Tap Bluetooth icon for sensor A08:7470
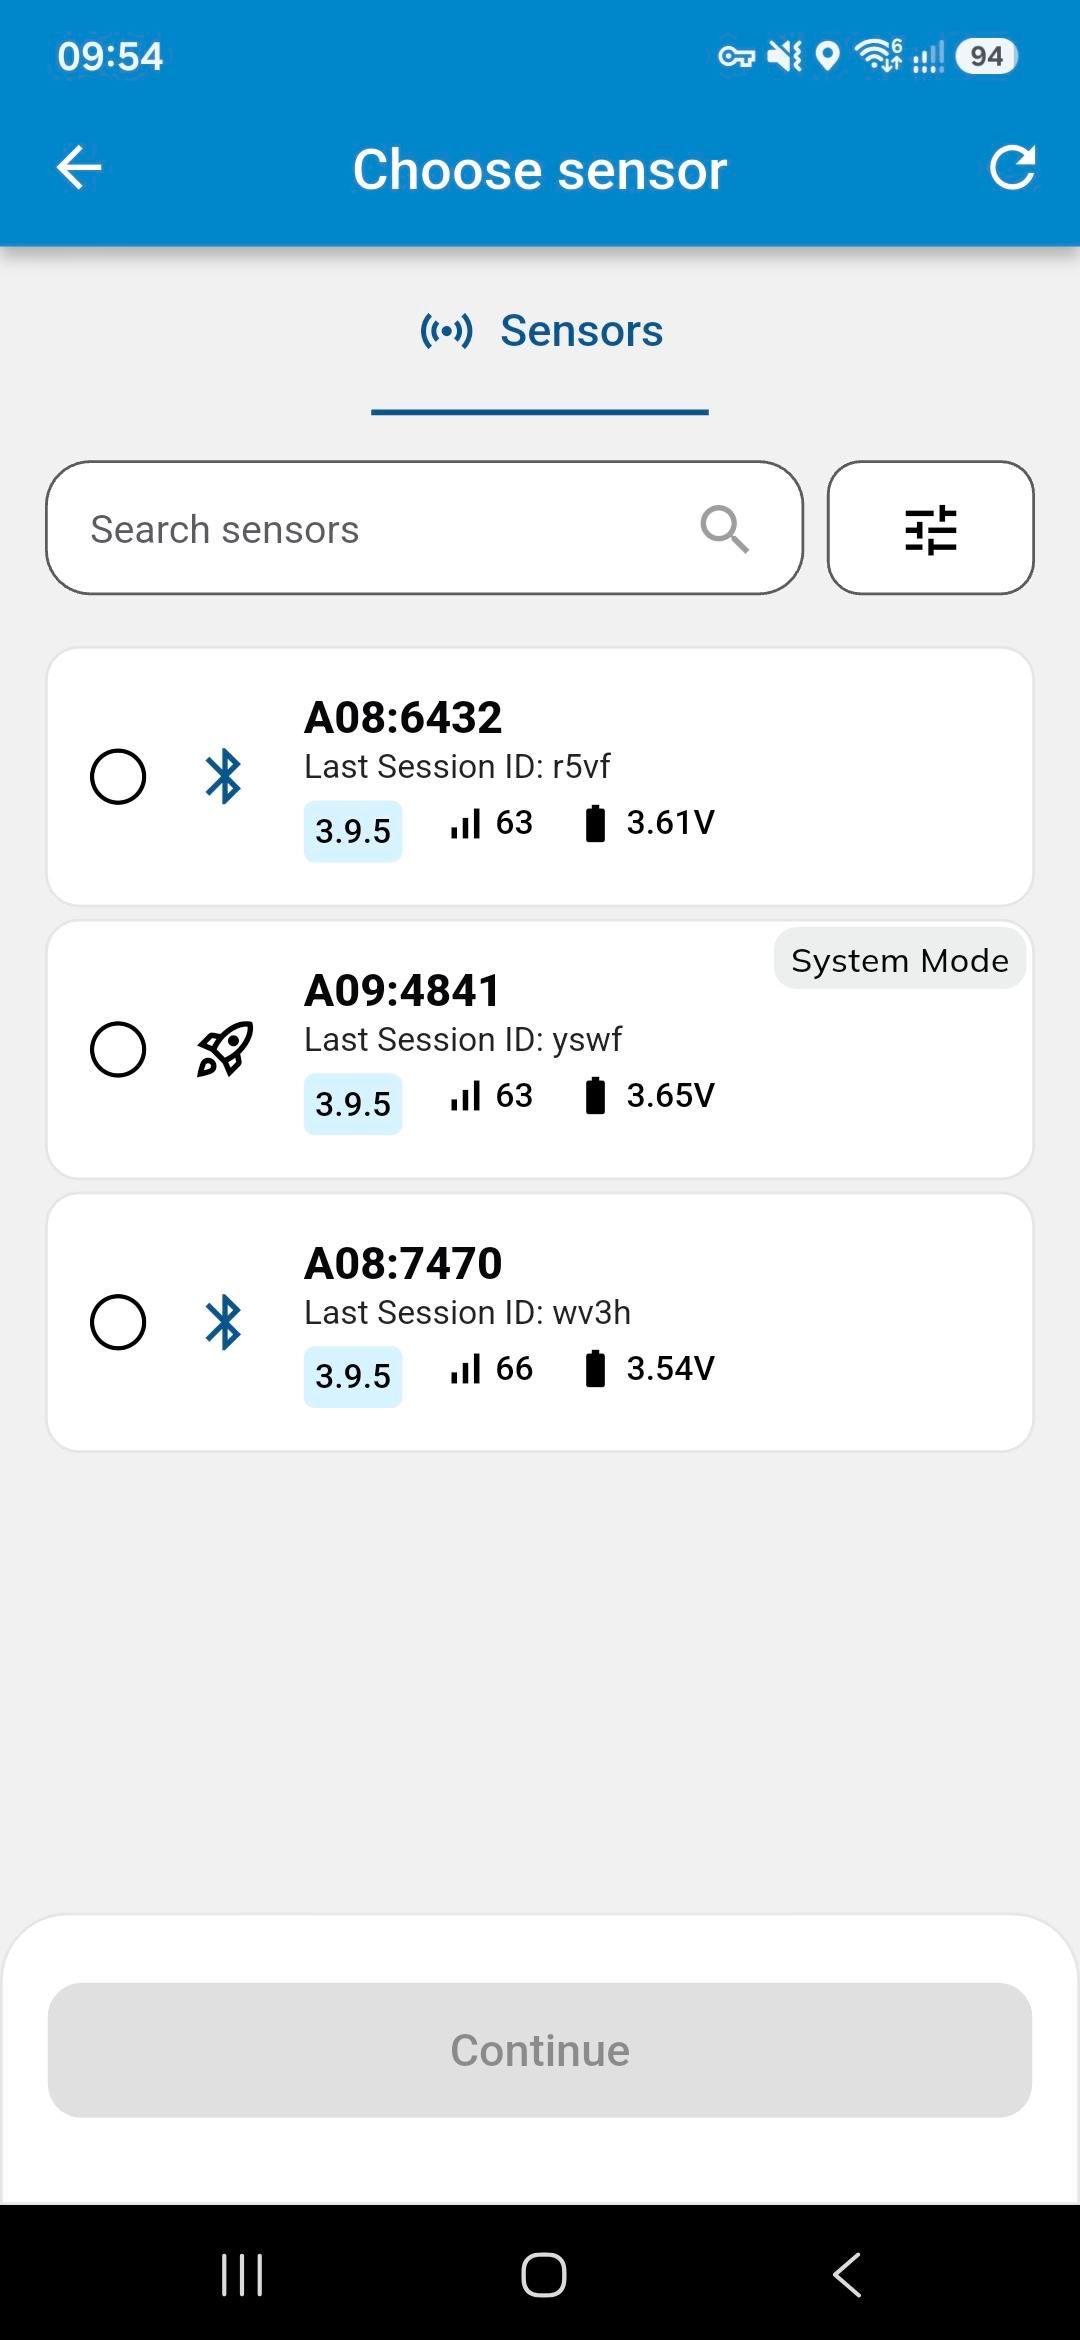Image resolution: width=1080 pixels, height=2340 pixels. (x=223, y=1322)
